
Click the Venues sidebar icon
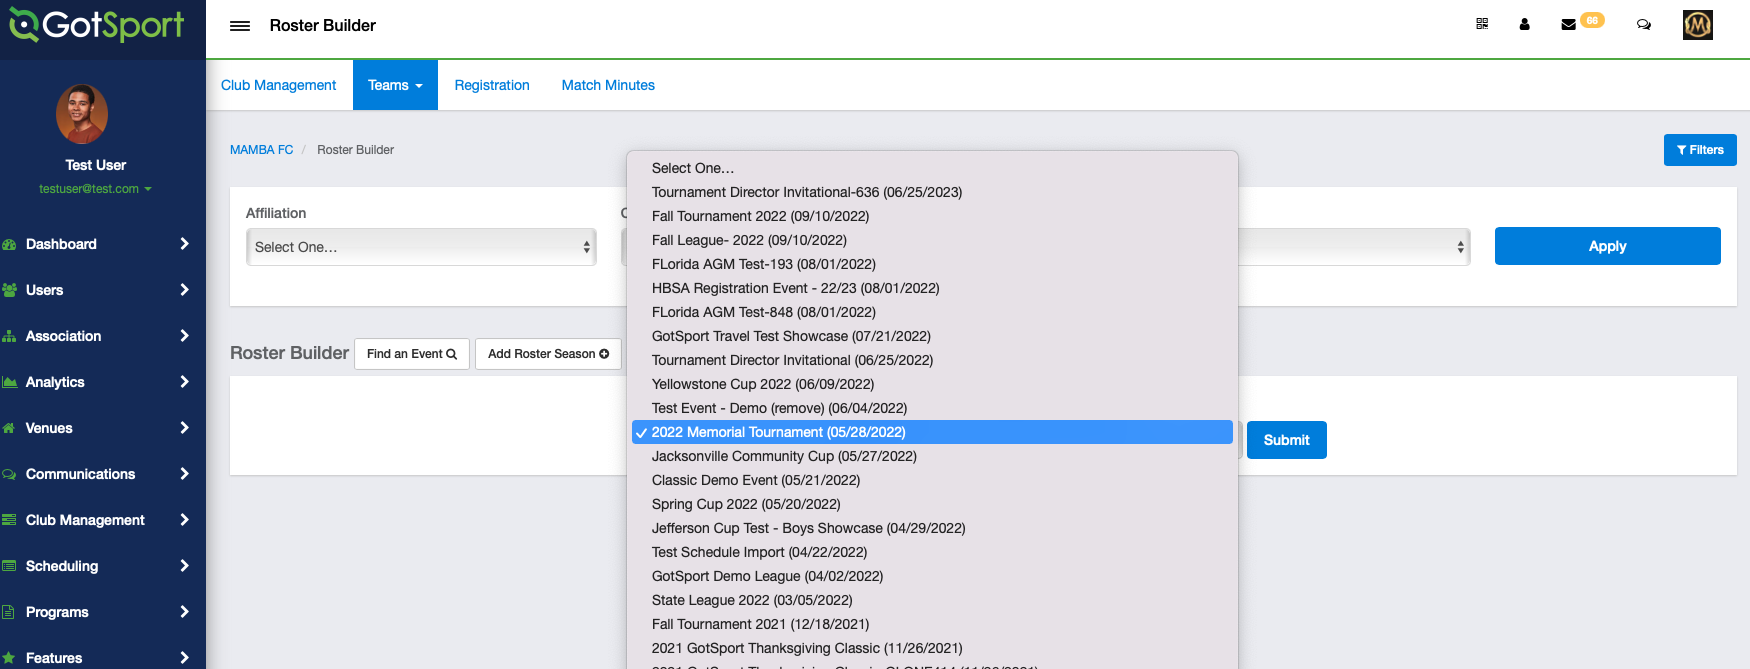coord(10,428)
